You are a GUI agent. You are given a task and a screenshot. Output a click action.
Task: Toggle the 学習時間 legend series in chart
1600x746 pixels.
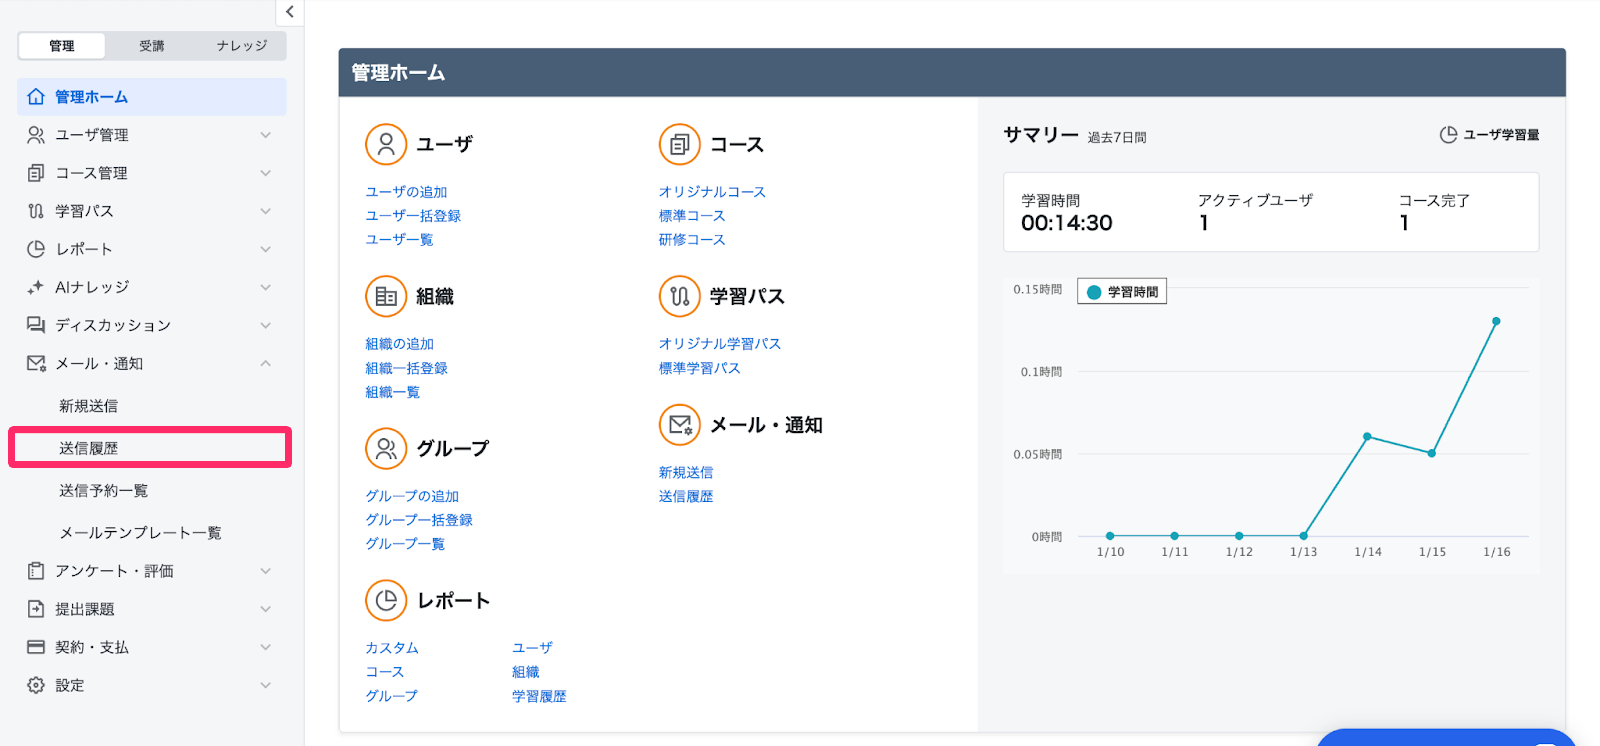tap(1122, 292)
